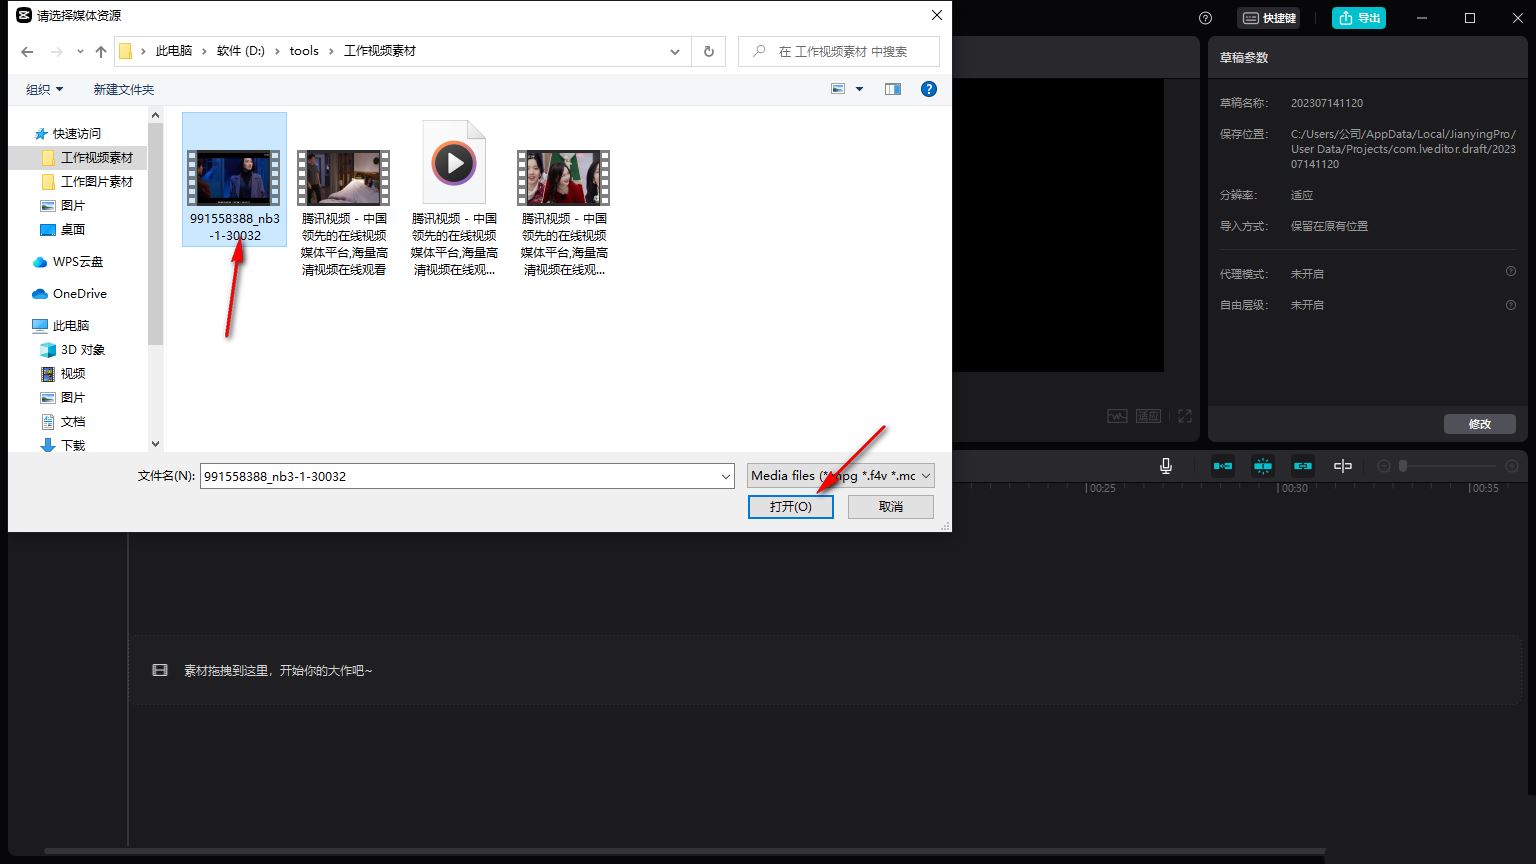1536x864 pixels.
Task: Click 新建文件夹 in dialog toolbar
Action: click(x=124, y=89)
